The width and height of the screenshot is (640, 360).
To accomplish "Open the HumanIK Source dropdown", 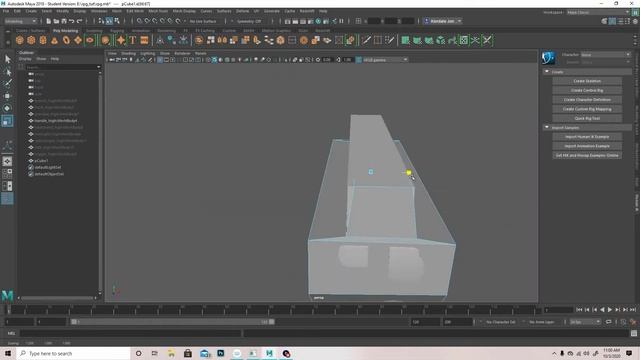I will [x=606, y=62].
